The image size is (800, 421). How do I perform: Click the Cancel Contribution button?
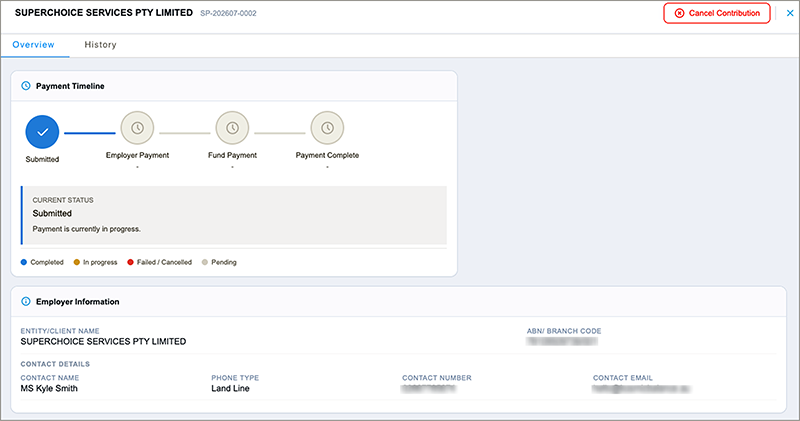717,13
